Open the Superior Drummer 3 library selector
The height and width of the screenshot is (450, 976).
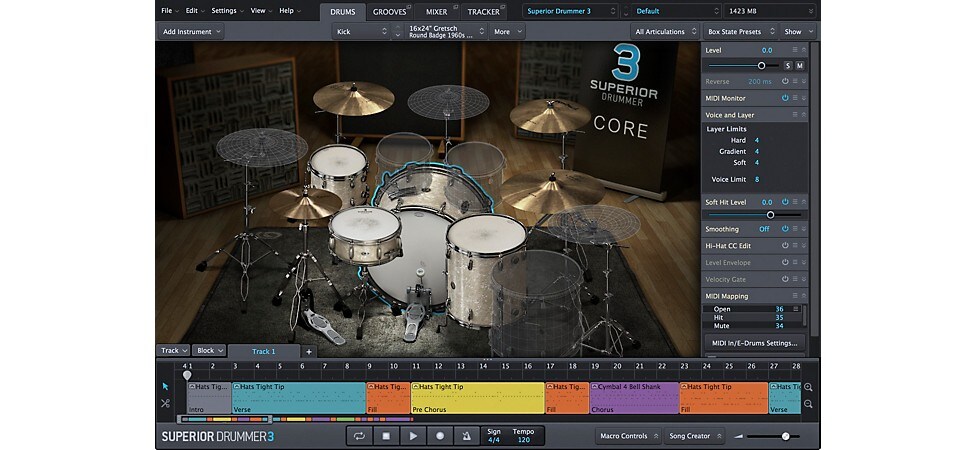click(571, 11)
